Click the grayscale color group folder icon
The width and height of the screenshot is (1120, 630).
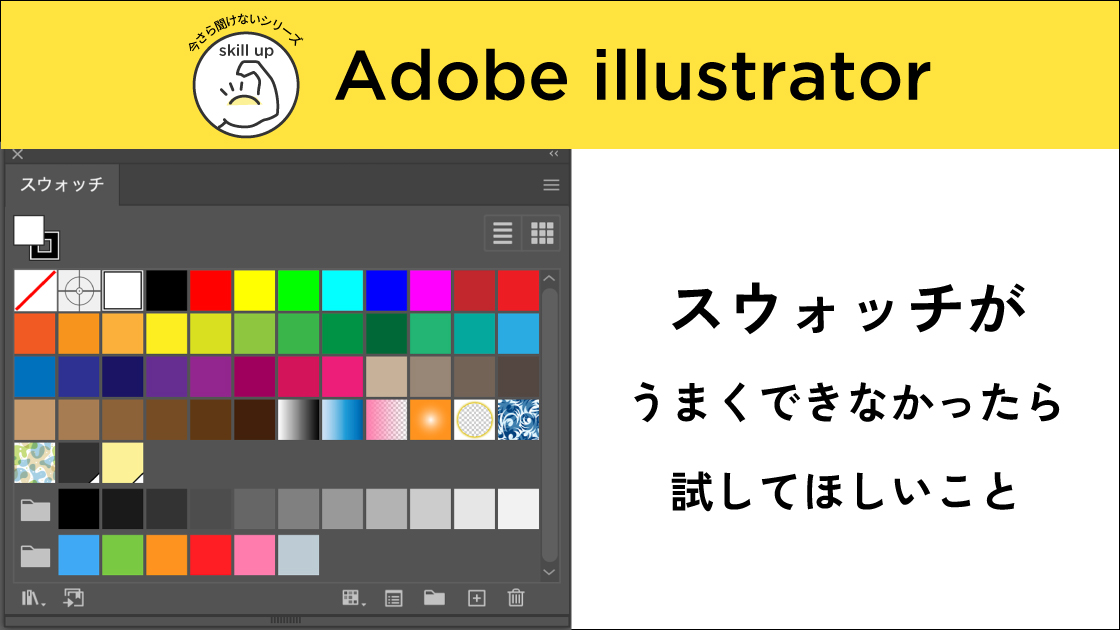[x=35, y=510]
